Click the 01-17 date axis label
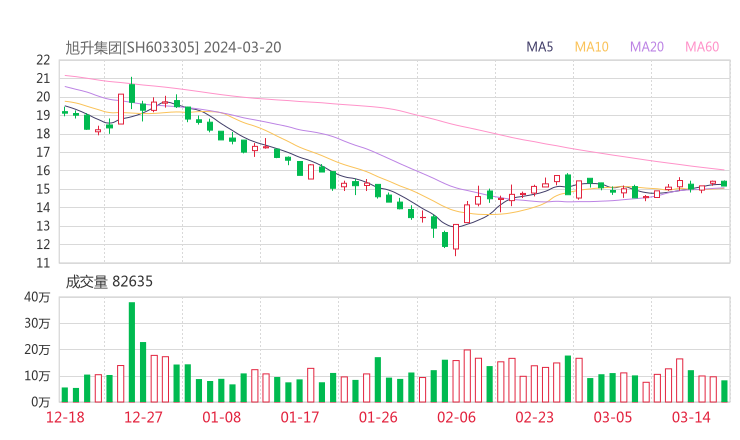 [300, 417]
